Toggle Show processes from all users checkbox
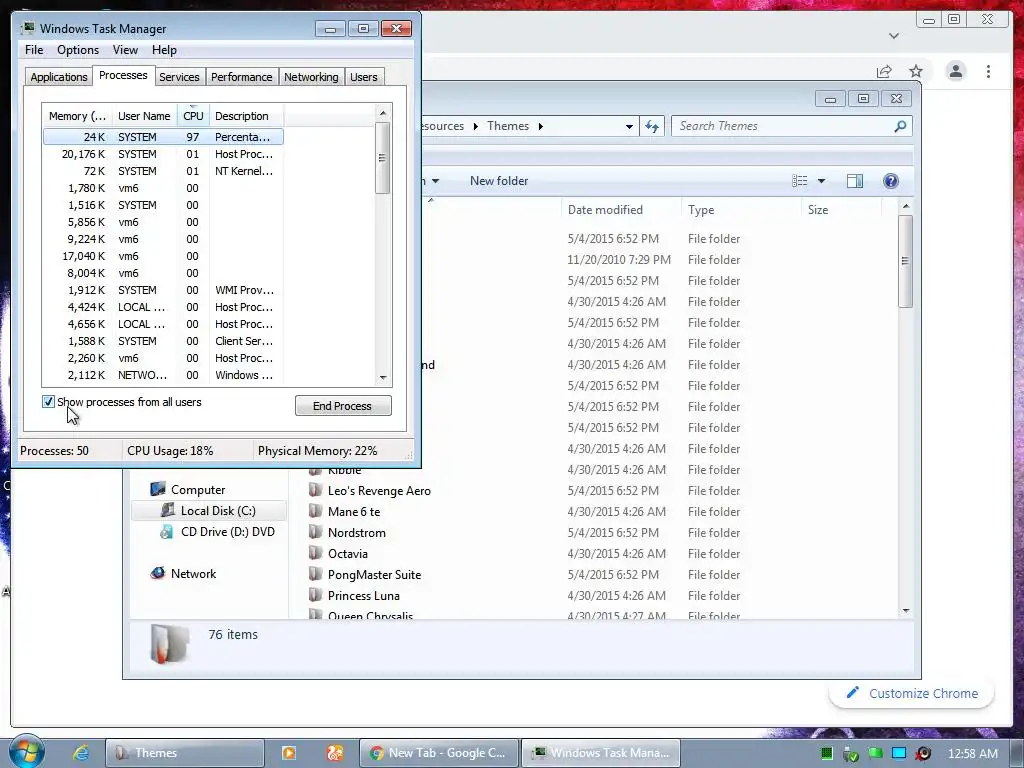Viewport: 1024px width, 768px height. (x=48, y=402)
